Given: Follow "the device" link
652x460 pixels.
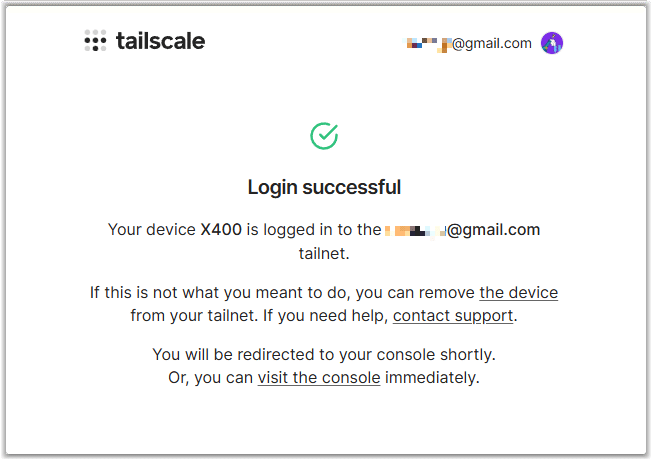Looking at the screenshot, I should [x=519, y=293].
